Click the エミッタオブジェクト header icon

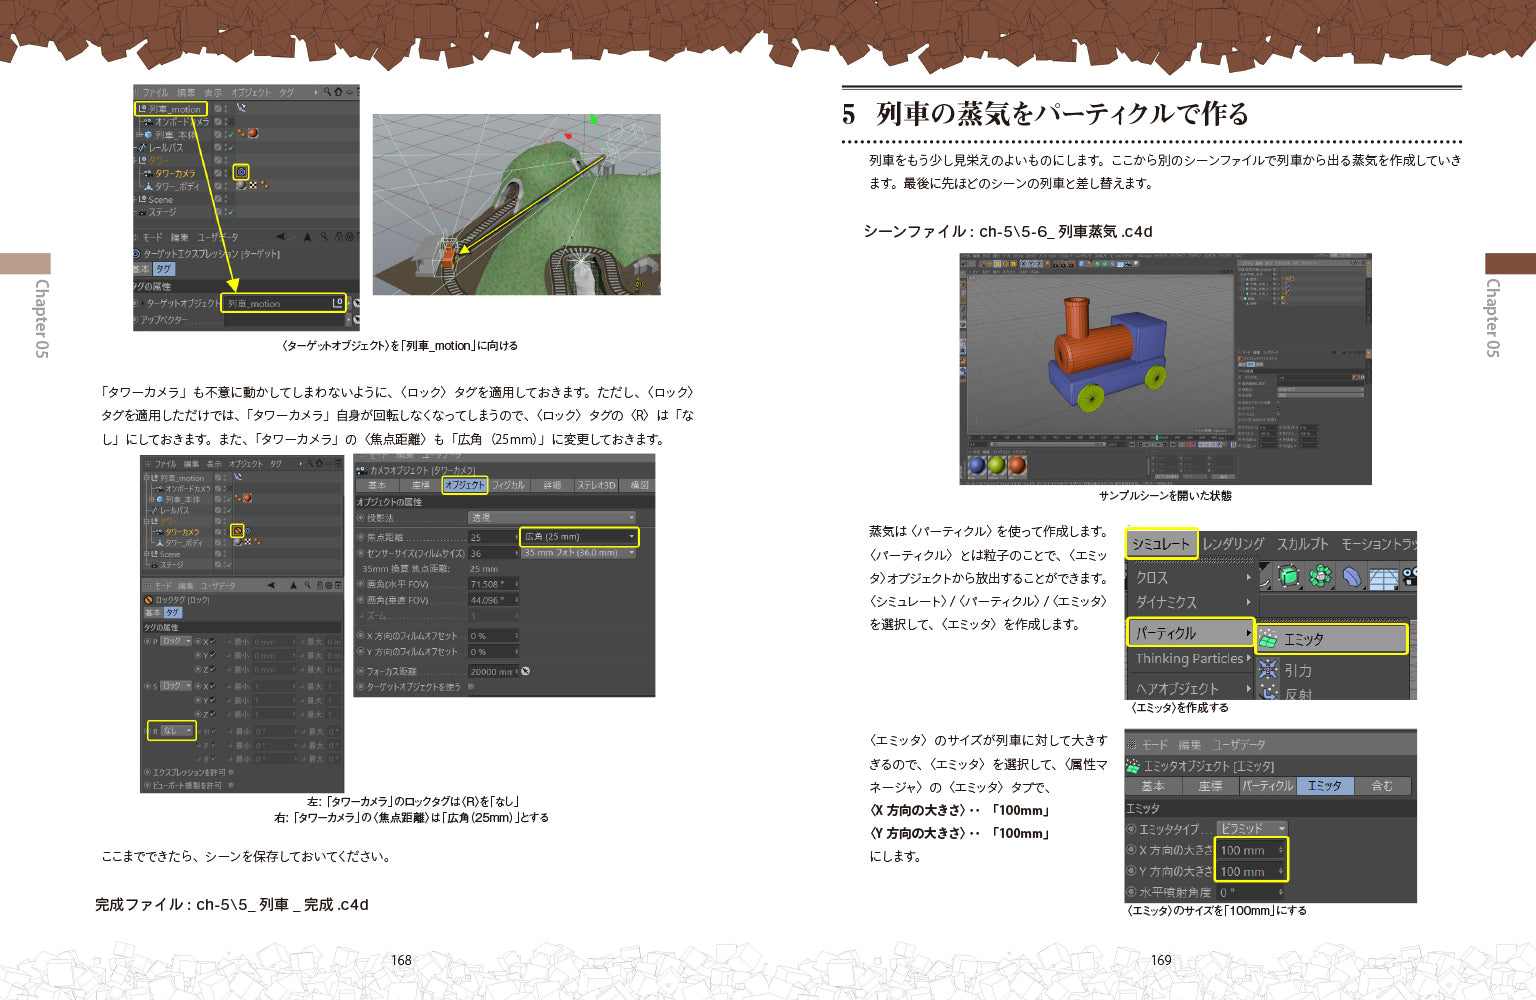(x=1133, y=766)
